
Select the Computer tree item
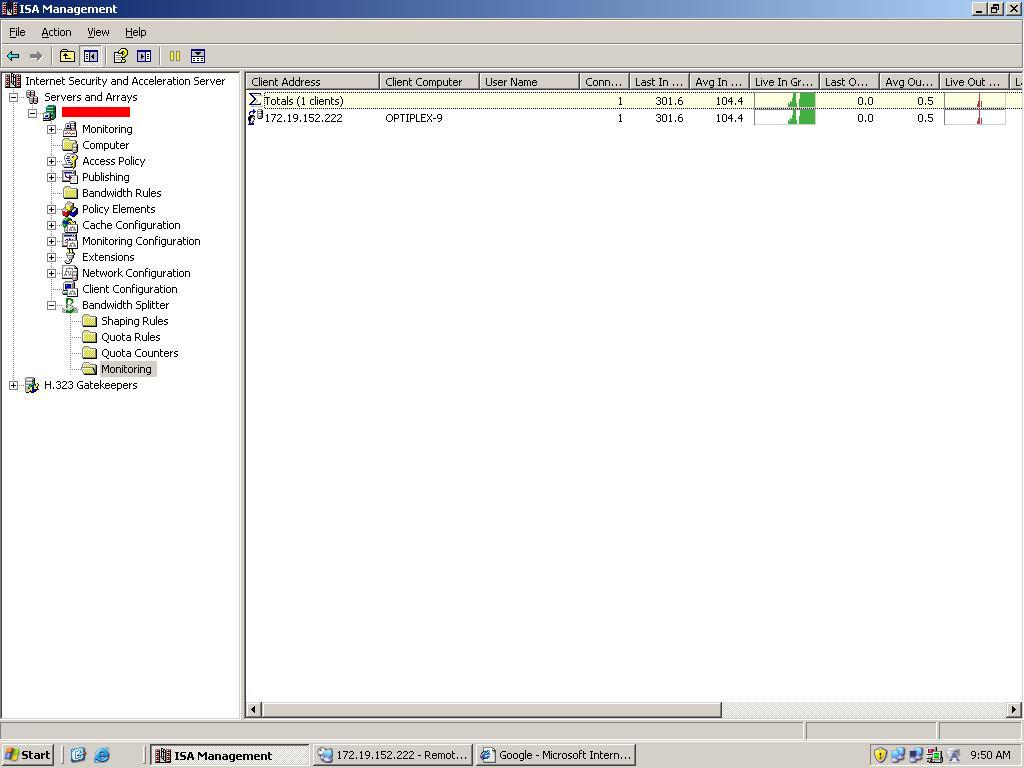point(105,145)
